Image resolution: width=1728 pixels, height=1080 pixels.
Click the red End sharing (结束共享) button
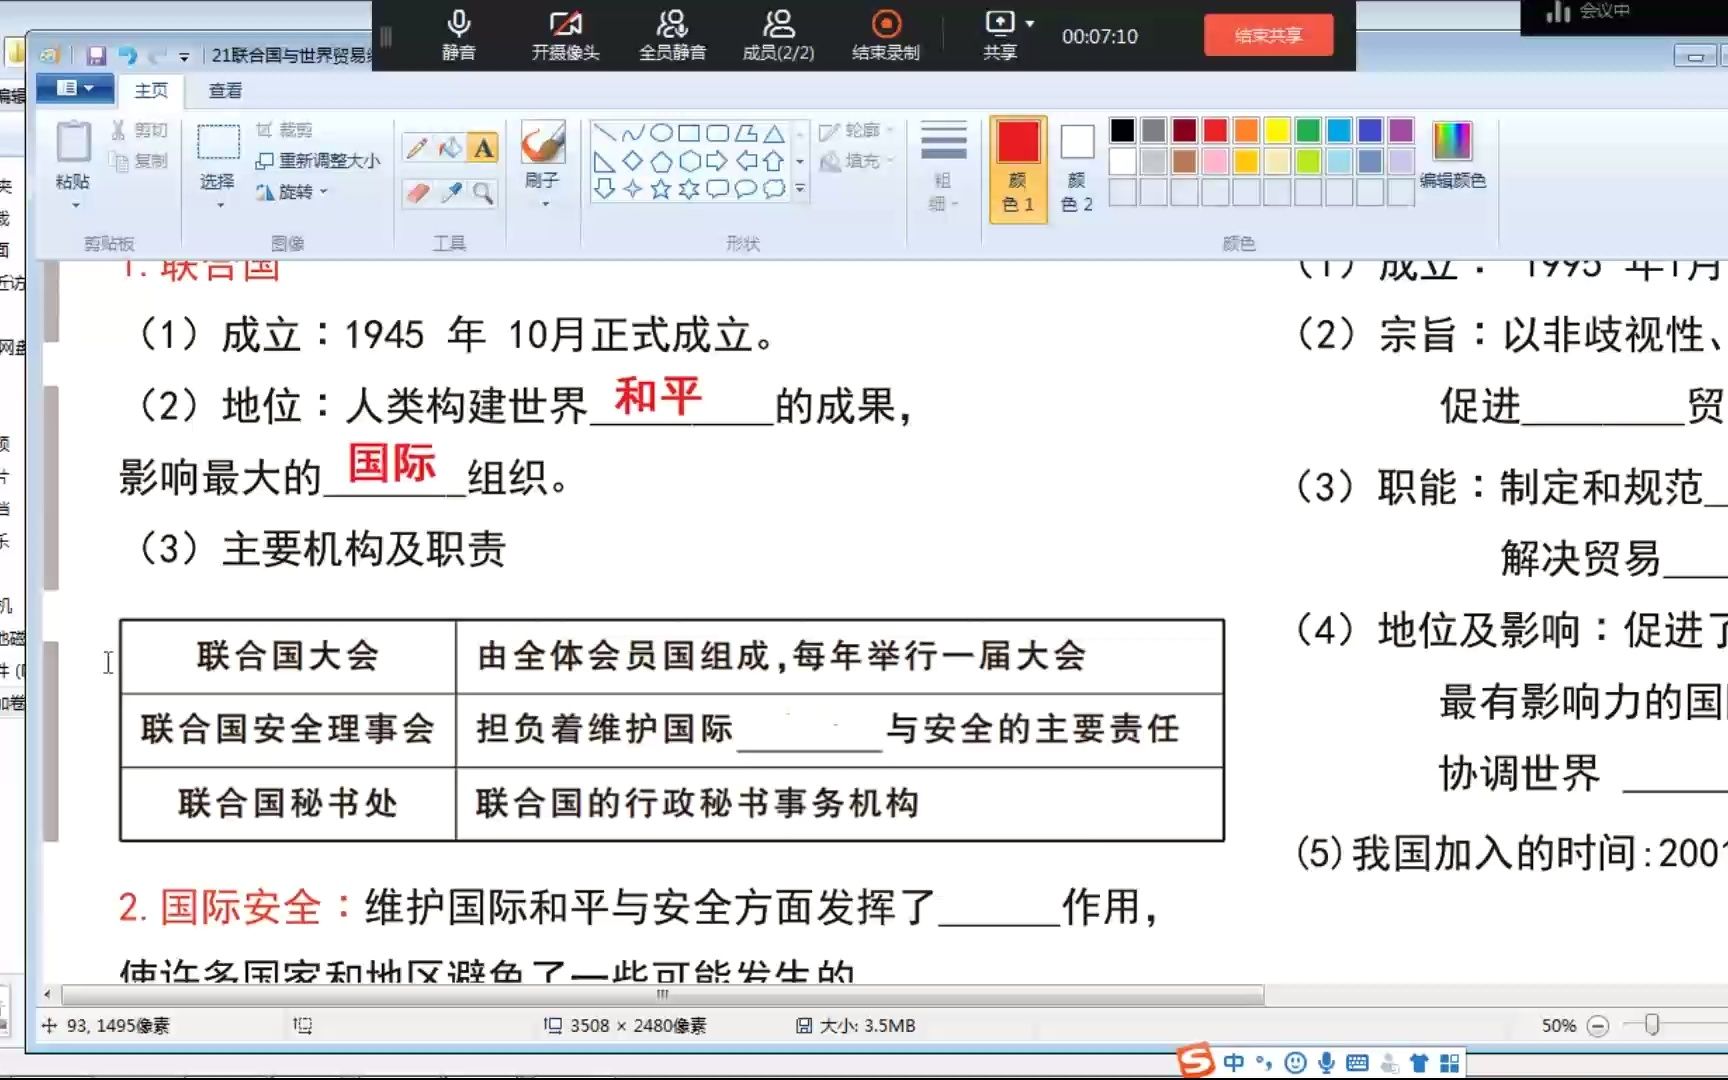click(1268, 36)
